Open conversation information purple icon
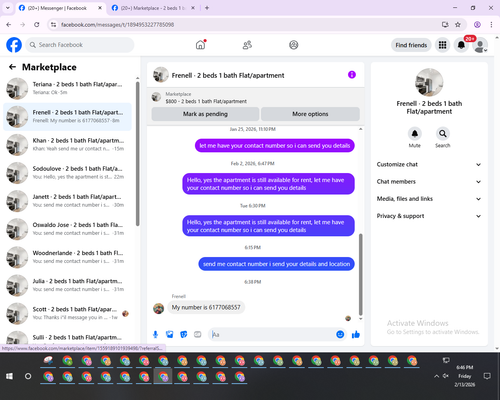500x400 pixels. click(x=352, y=75)
